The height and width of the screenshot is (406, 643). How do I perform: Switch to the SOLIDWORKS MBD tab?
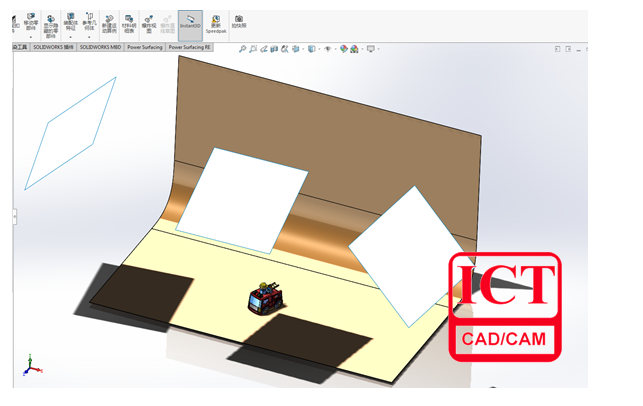pos(100,47)
